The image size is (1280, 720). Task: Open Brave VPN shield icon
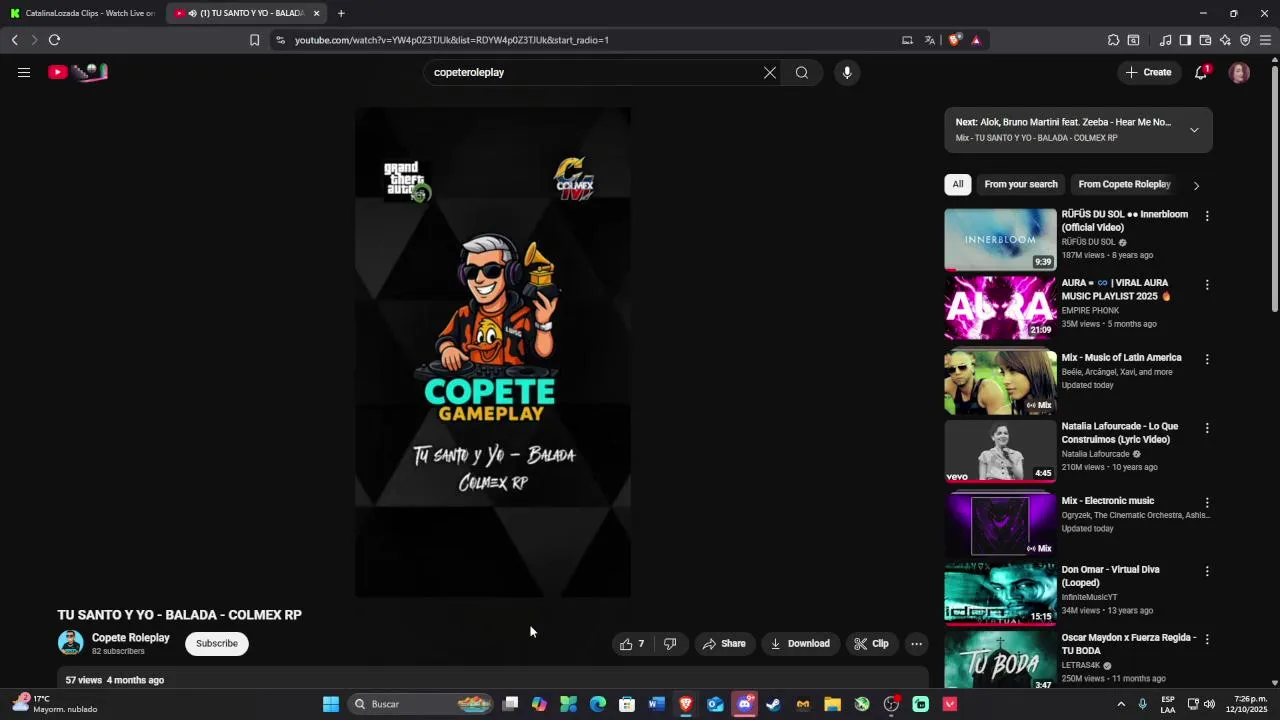coord(1245,40)
